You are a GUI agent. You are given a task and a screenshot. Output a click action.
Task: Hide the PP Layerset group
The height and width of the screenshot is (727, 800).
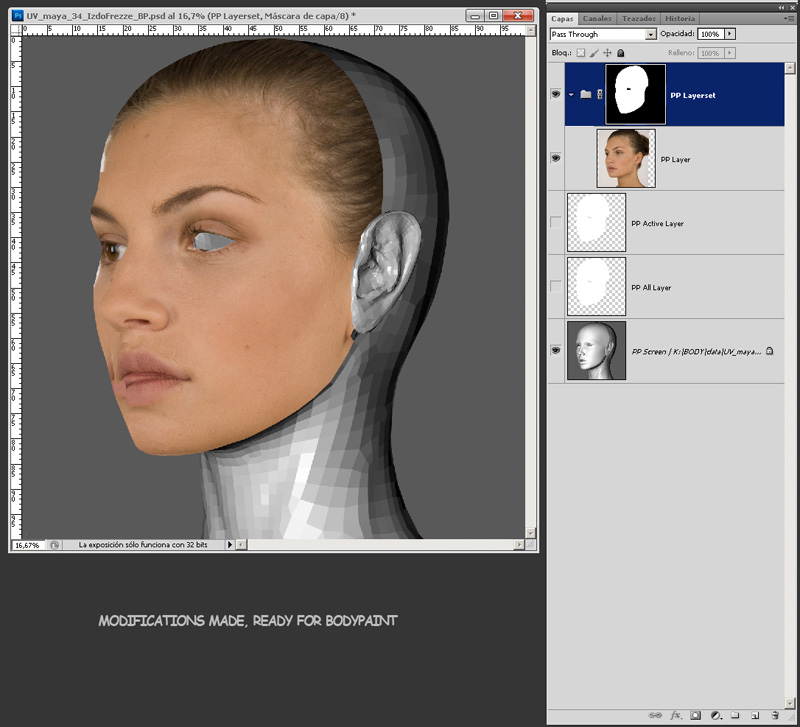click(x=556, y=94)
